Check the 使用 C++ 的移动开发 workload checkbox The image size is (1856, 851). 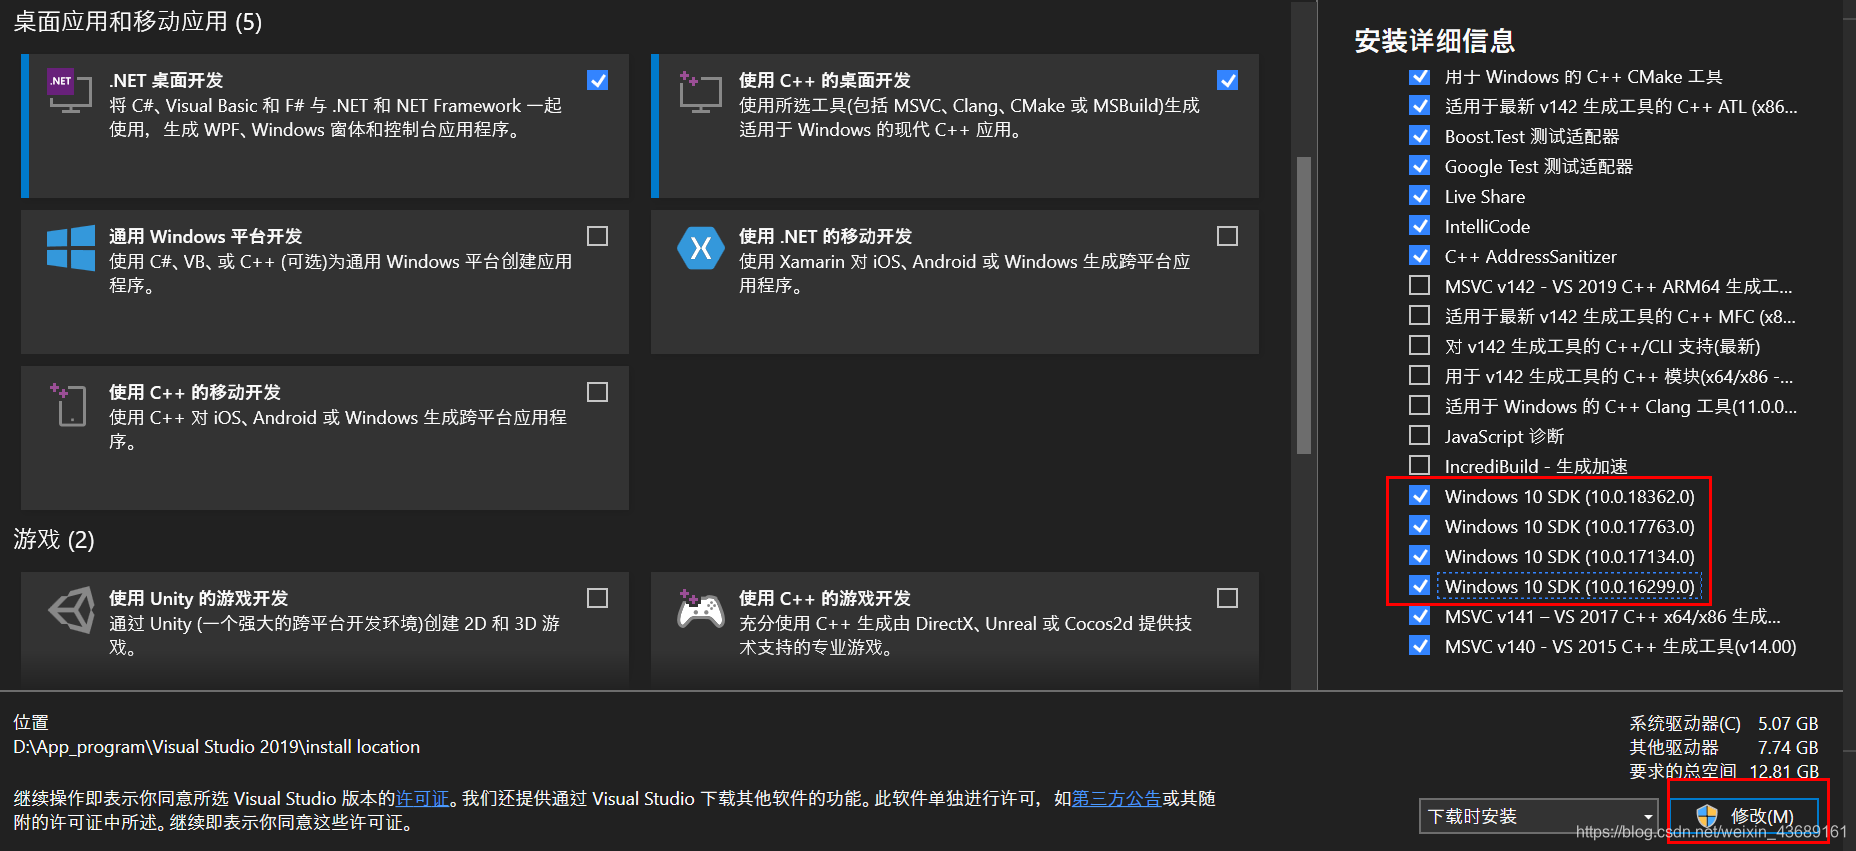pyautogui.click(x=597, y=392)
